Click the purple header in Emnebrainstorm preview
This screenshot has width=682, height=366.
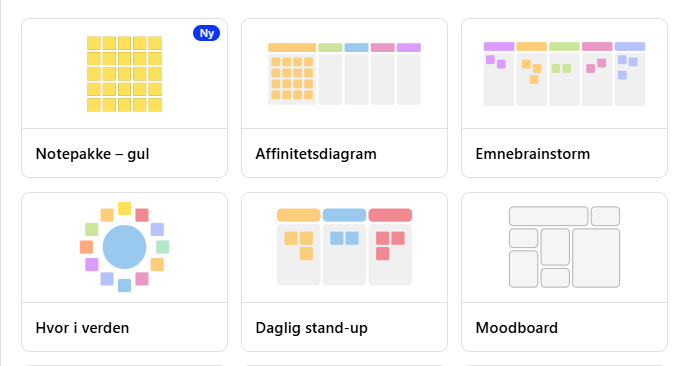499,47
